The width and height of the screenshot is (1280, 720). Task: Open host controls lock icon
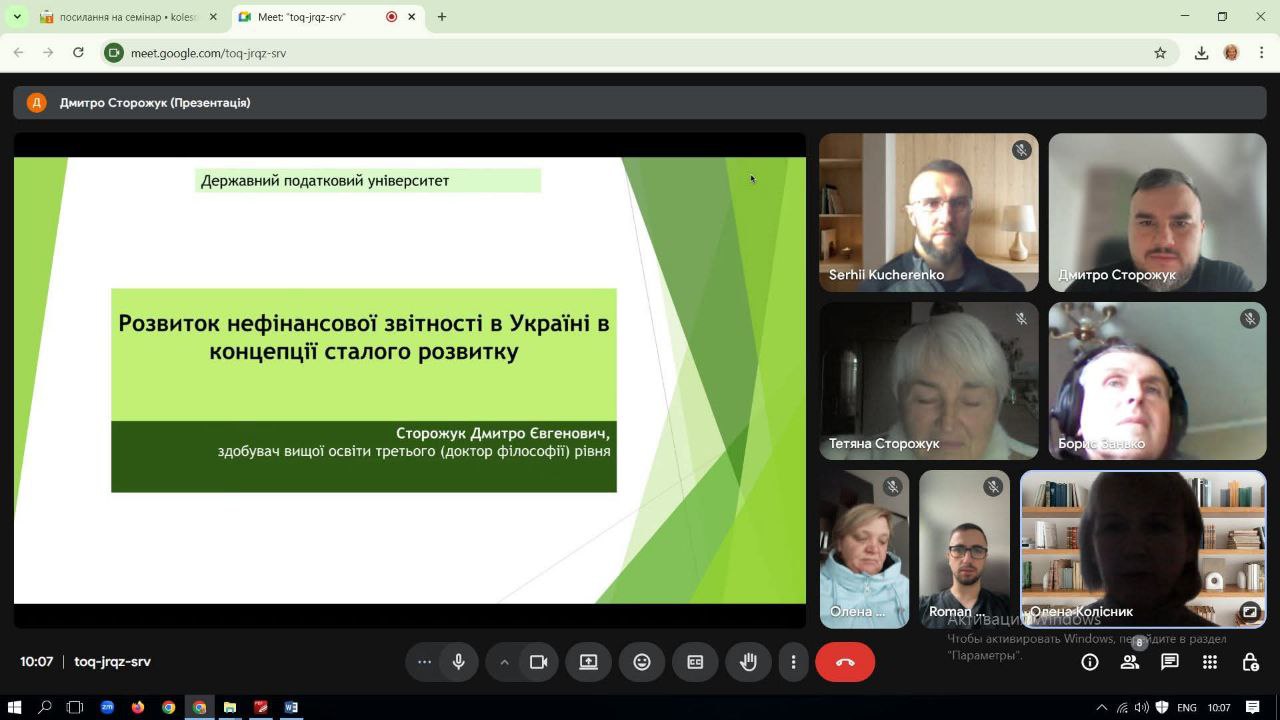point(1250,662)
